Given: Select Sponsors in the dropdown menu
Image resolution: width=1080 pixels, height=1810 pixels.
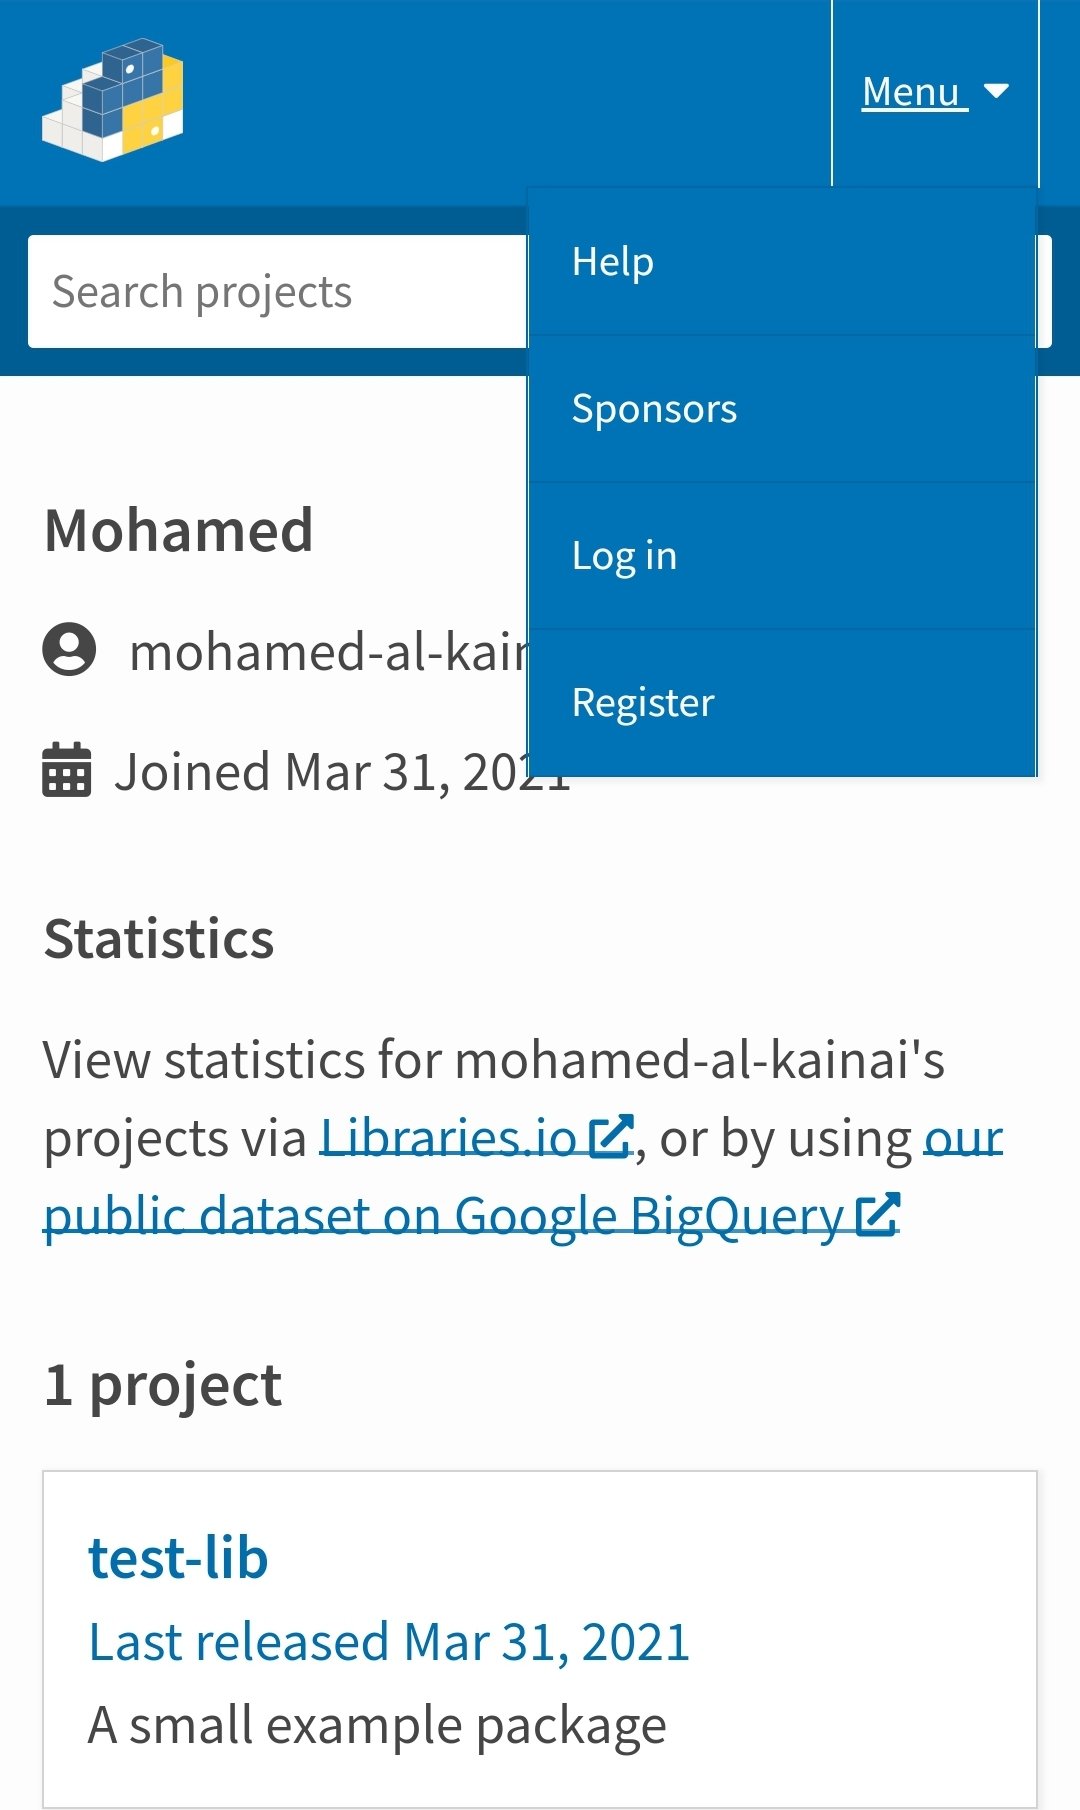Looking at the screenshot, I should 654,409.
